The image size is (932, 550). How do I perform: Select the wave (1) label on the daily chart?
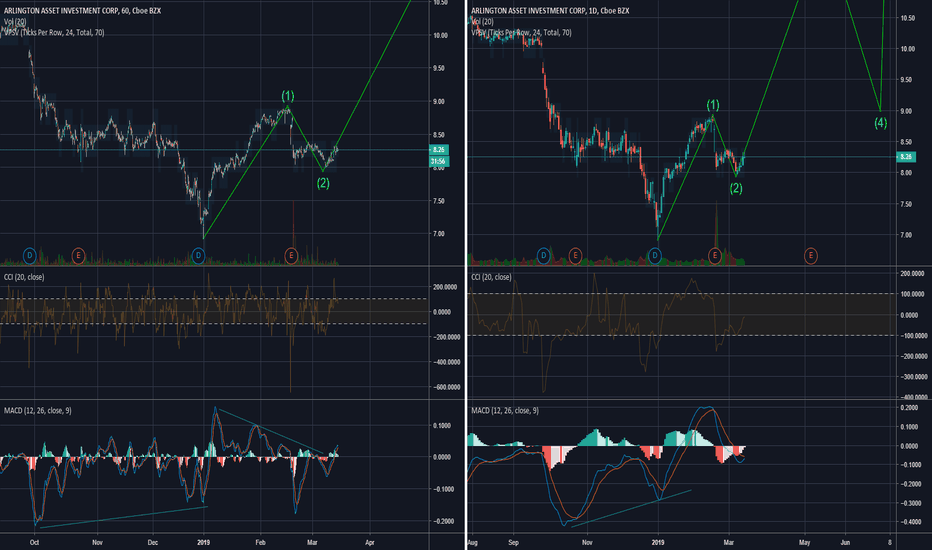click(713, 105)
